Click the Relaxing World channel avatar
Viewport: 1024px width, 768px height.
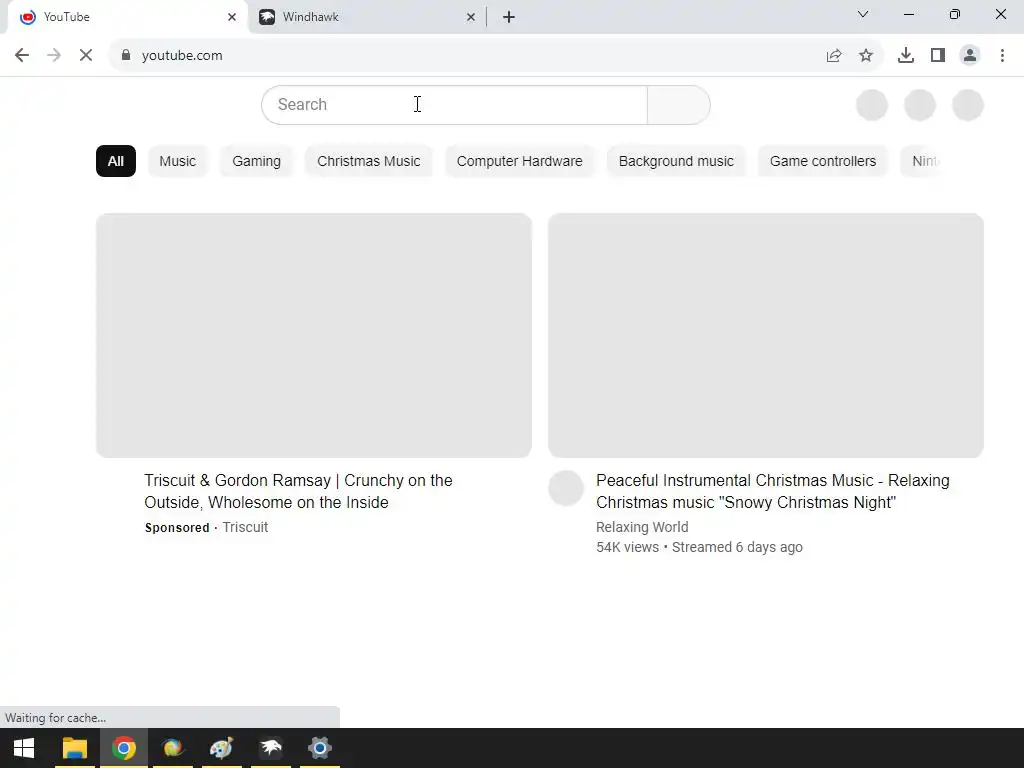[566, 488]
